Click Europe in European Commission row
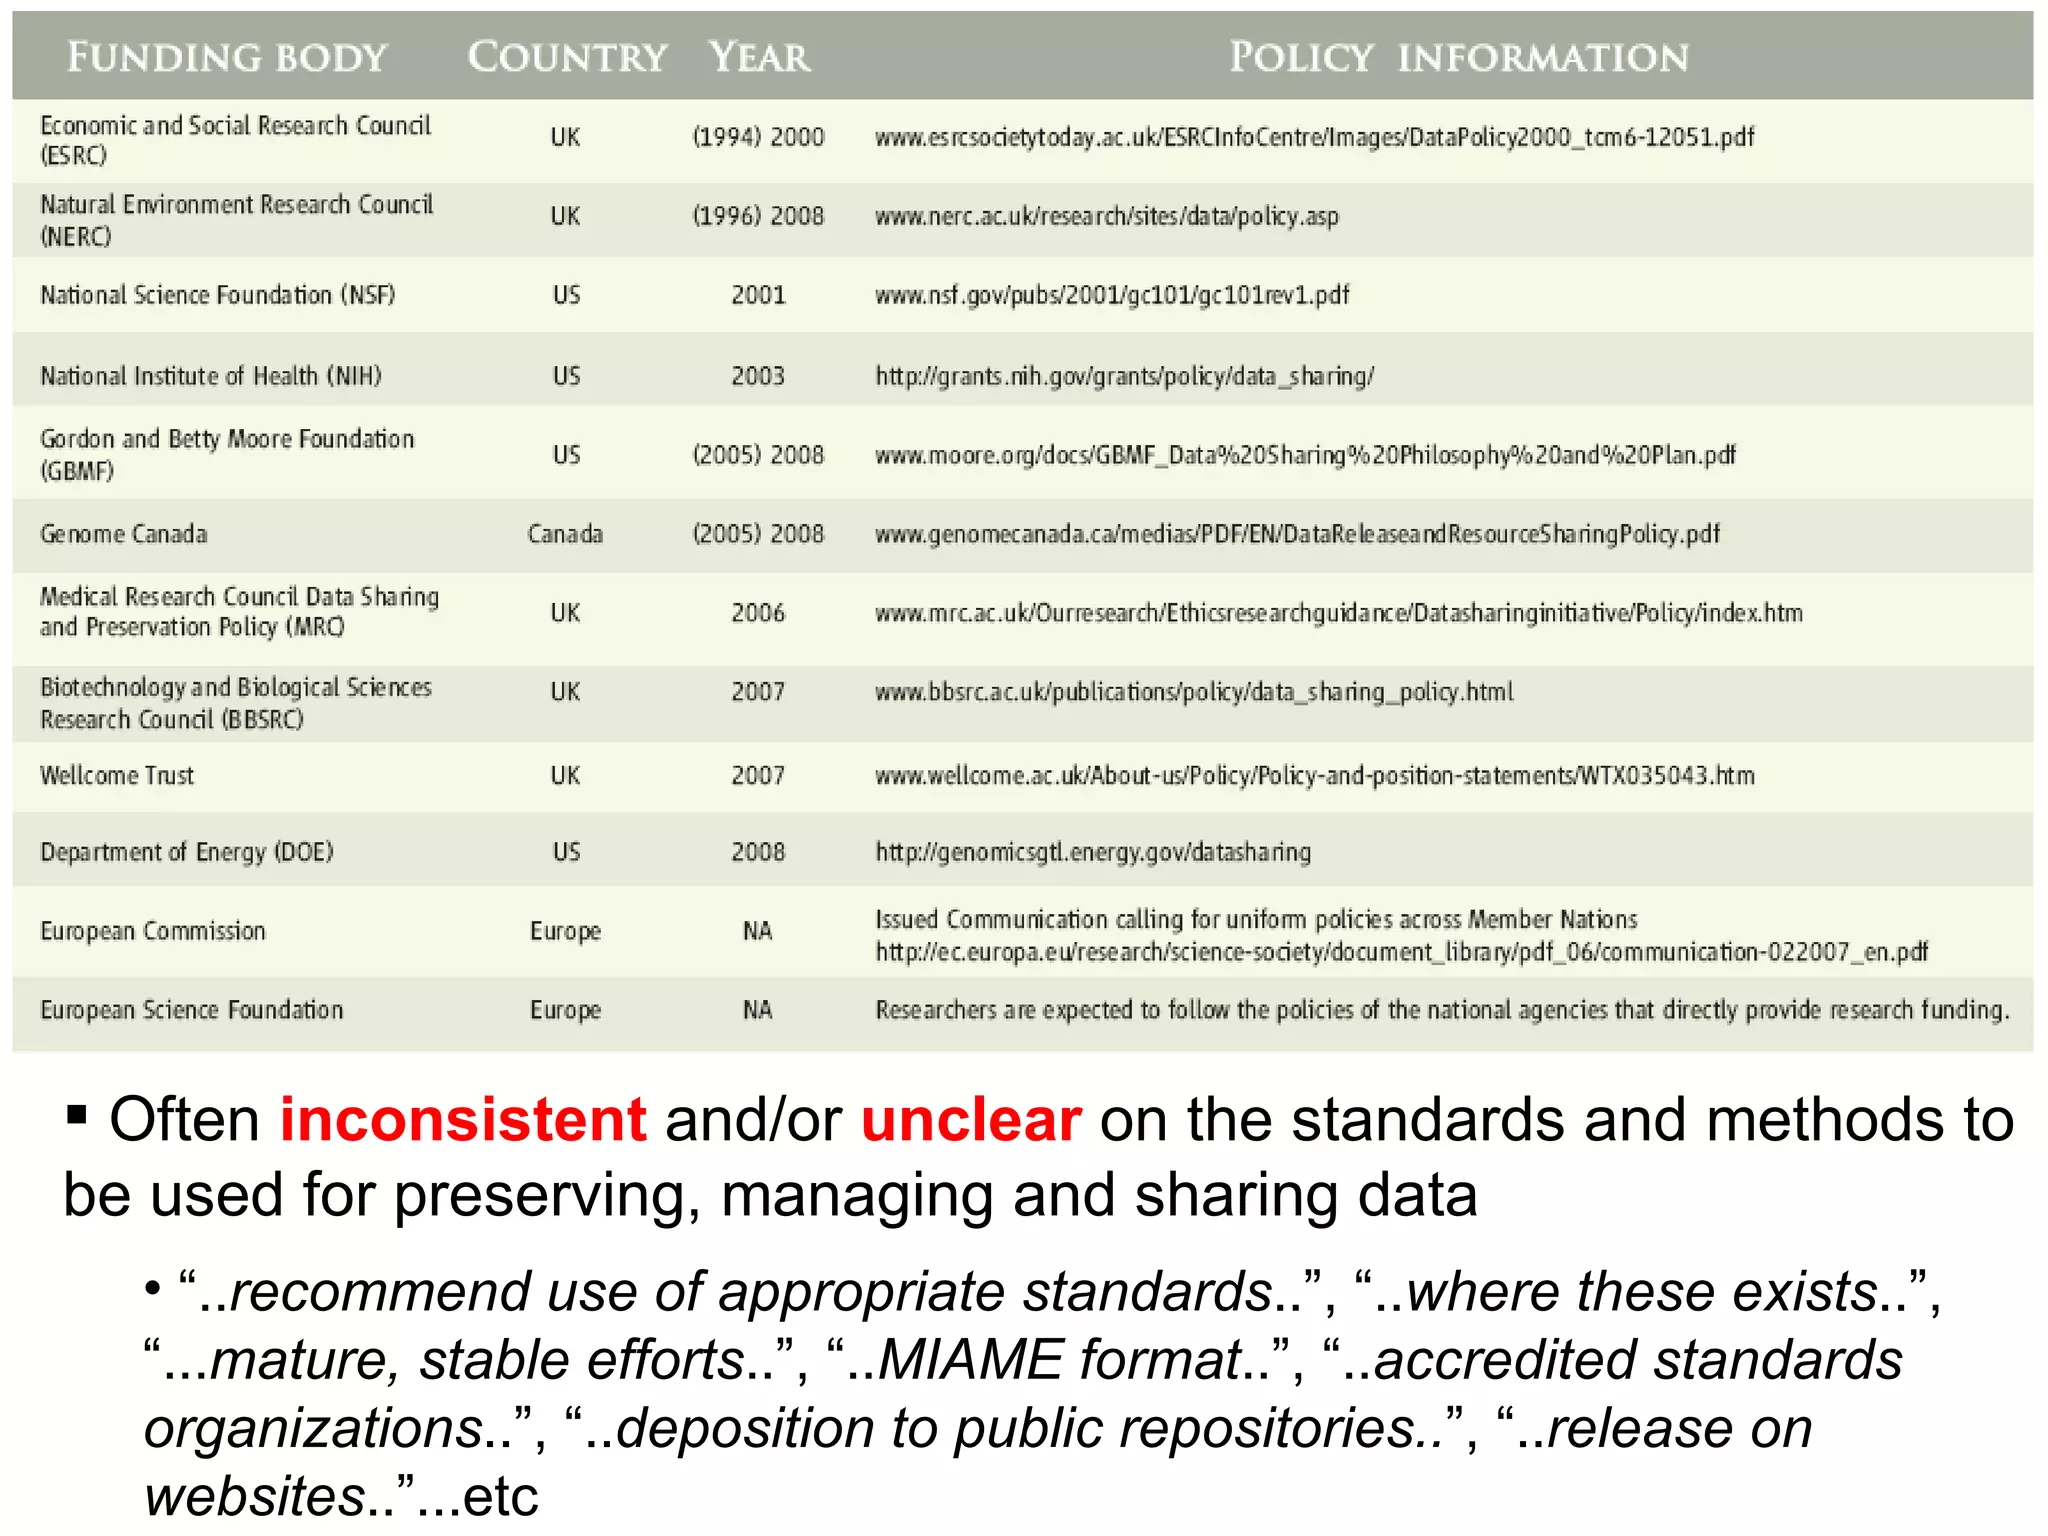2048x1536 pixels. click(x=566, y=931)
